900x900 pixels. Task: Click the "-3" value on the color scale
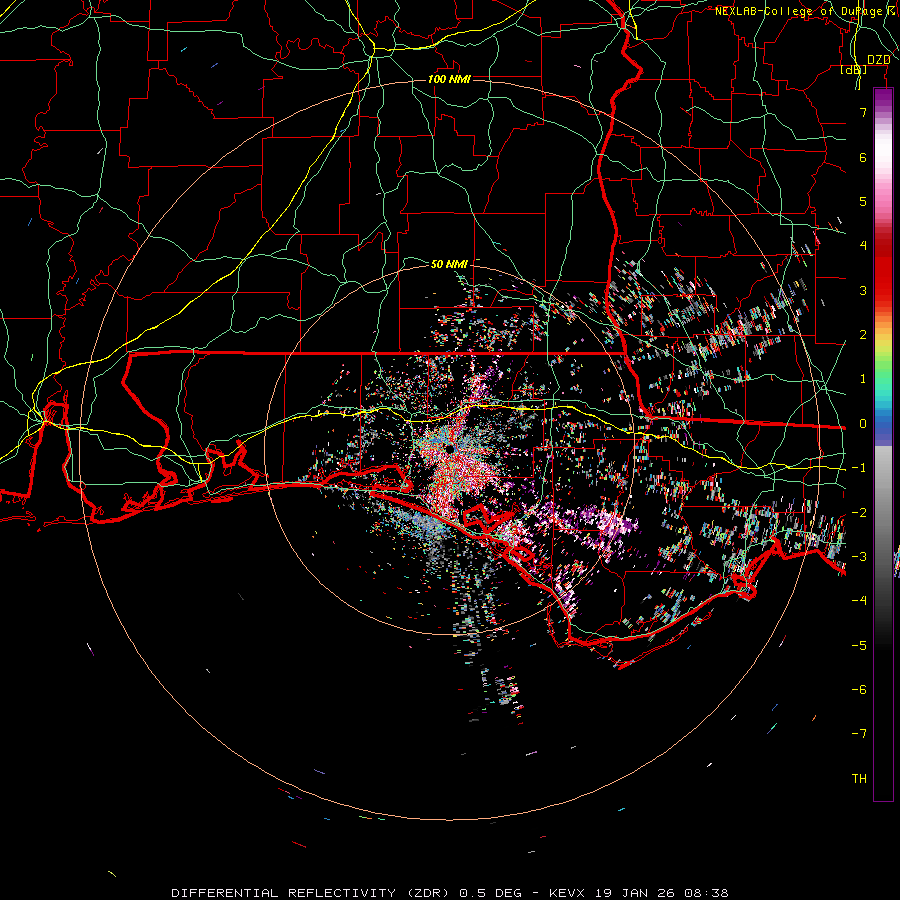pos(859,557)
